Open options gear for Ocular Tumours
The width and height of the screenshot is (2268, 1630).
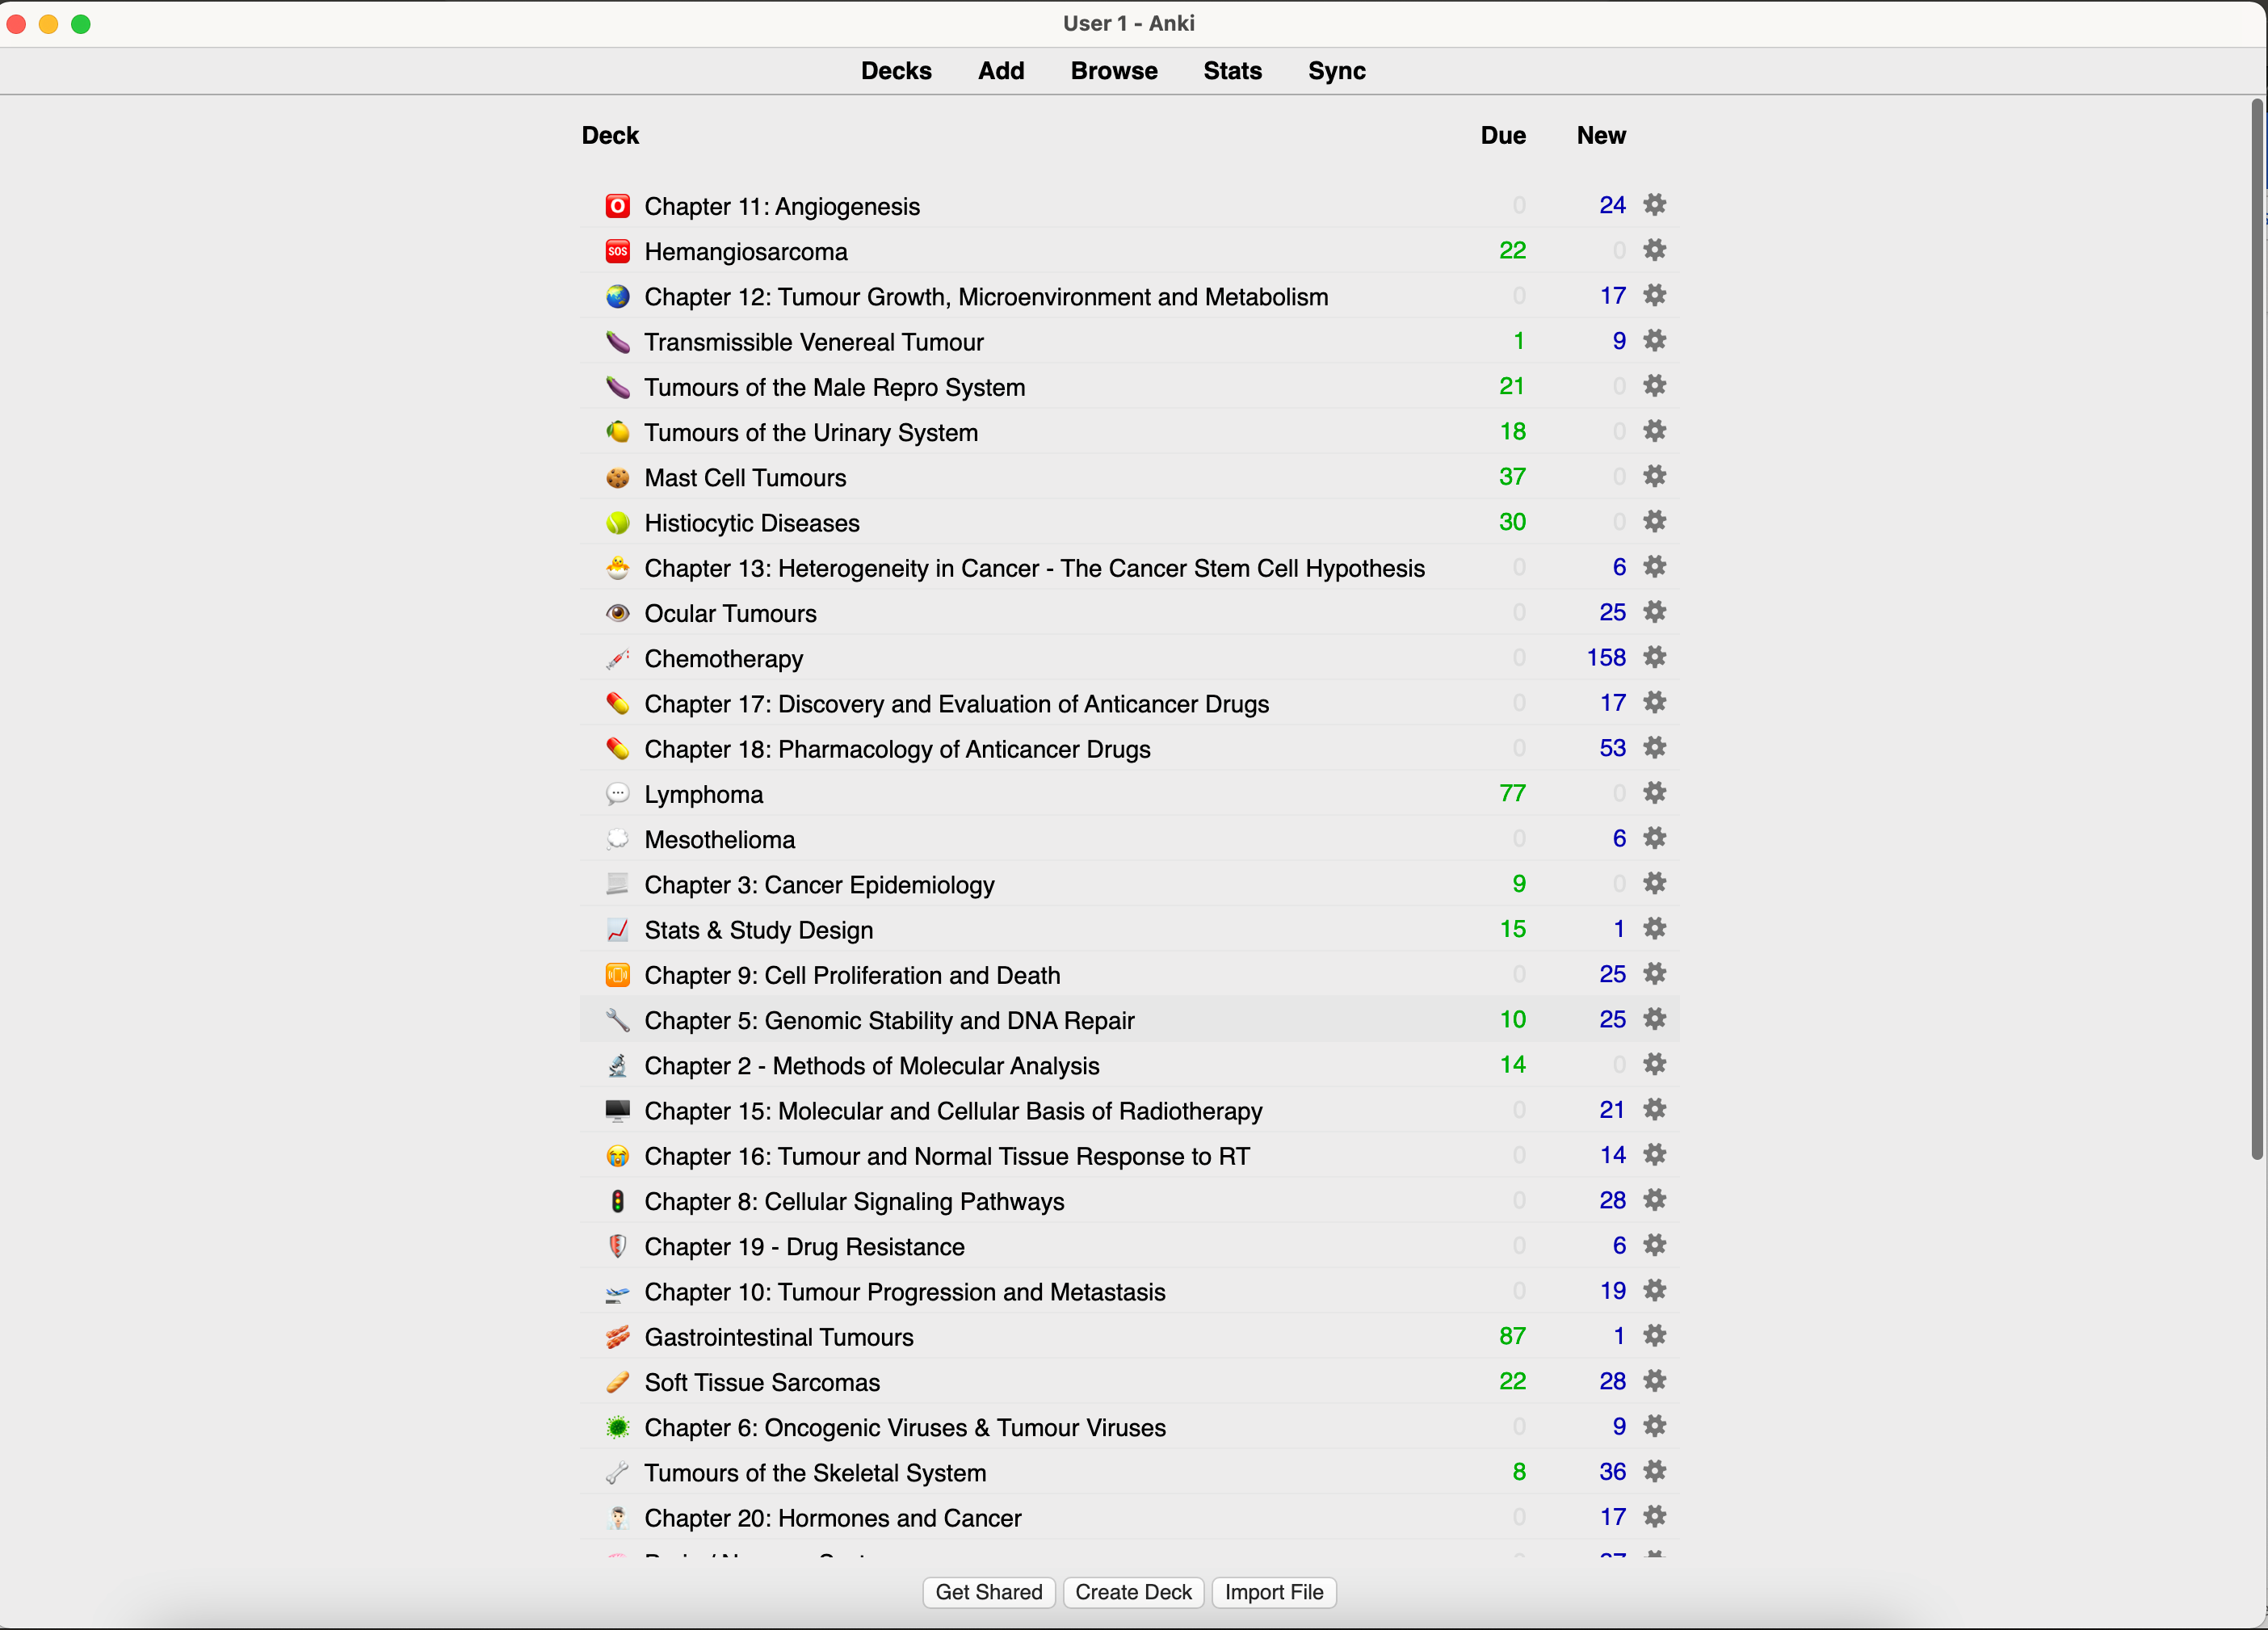point(1655,612)
